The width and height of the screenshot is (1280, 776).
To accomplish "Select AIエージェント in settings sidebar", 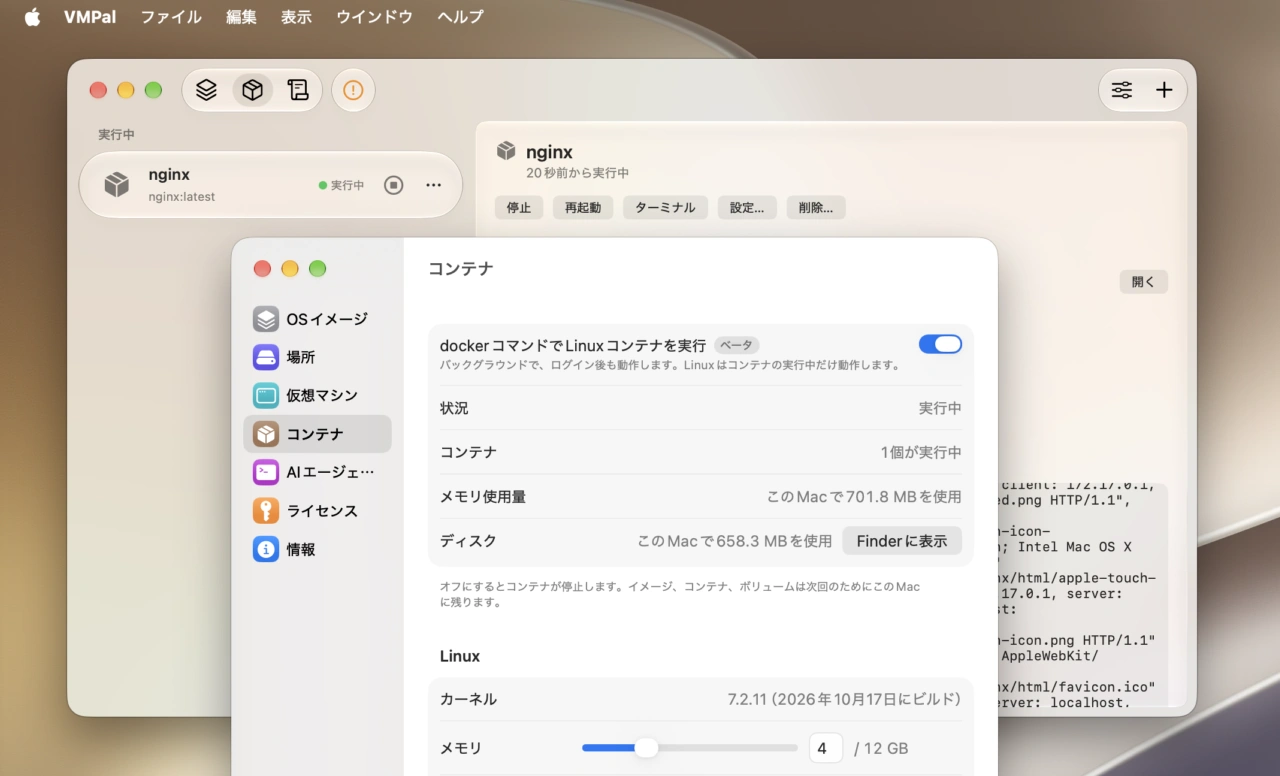I will coord(317,472).
